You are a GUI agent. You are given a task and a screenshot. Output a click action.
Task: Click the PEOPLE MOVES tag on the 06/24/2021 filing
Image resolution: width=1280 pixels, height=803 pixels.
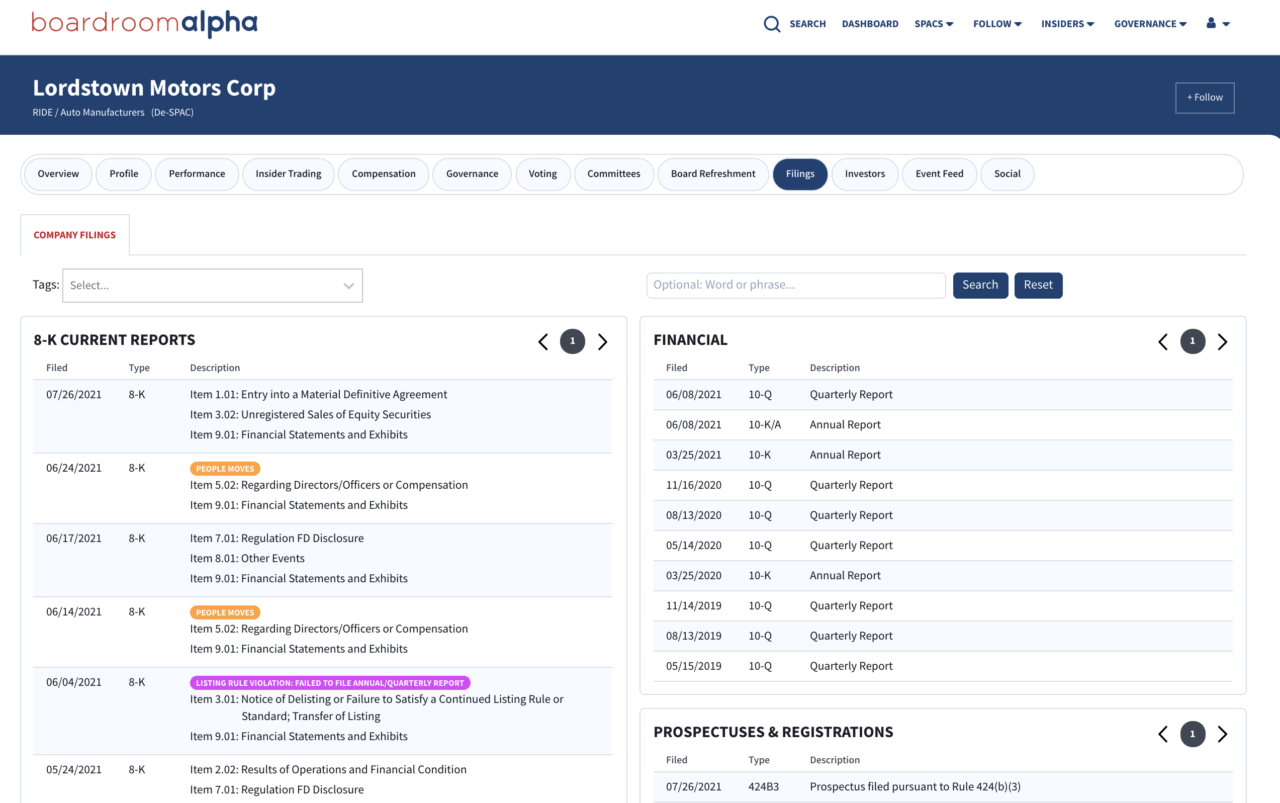click(225, 467)
